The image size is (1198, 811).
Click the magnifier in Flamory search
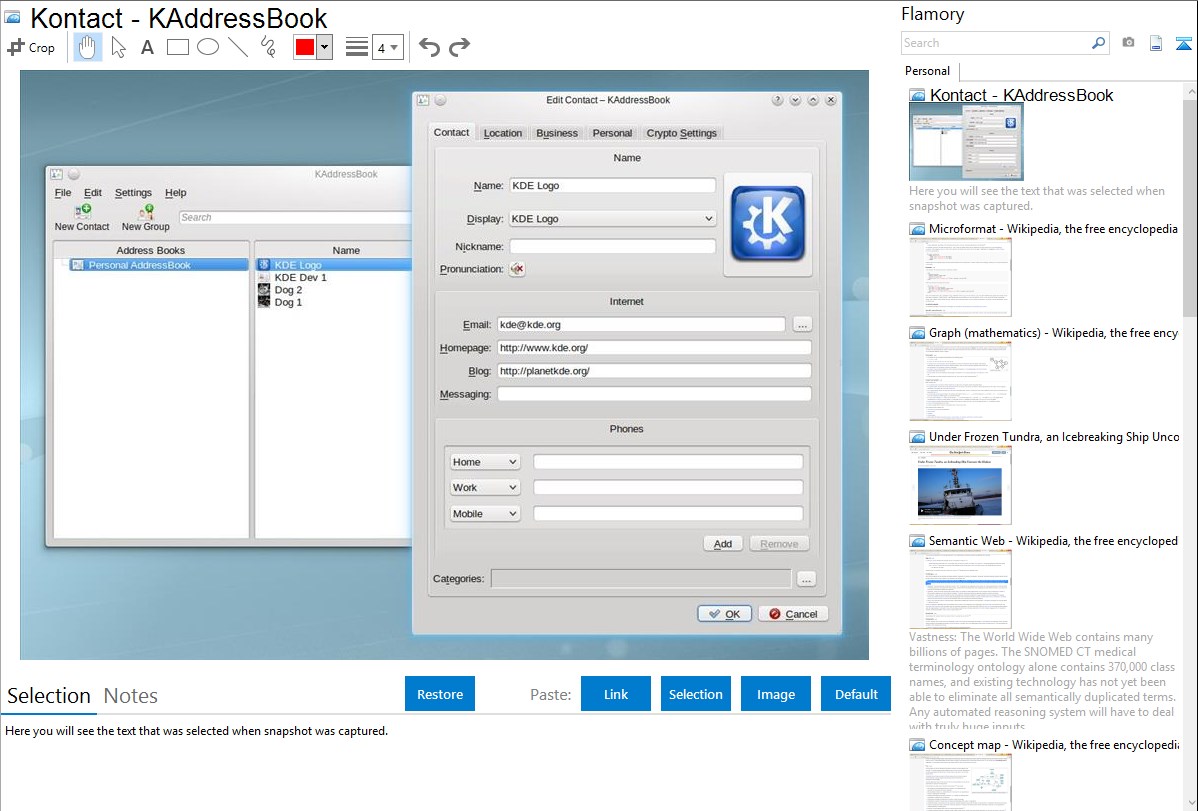coord(1099,43)
